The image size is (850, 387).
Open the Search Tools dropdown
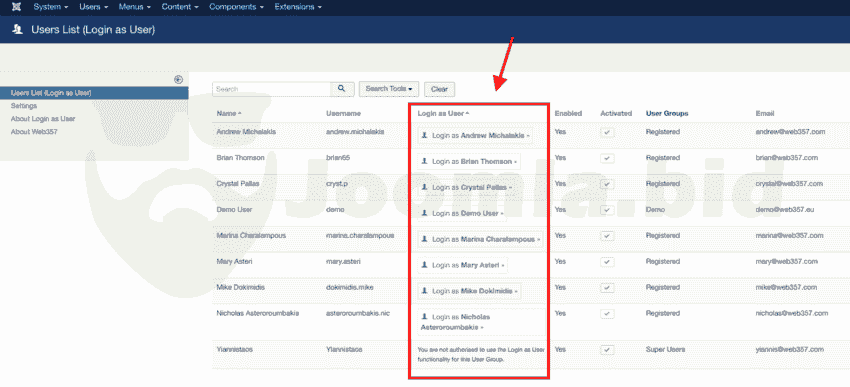(x=389, y=89)
